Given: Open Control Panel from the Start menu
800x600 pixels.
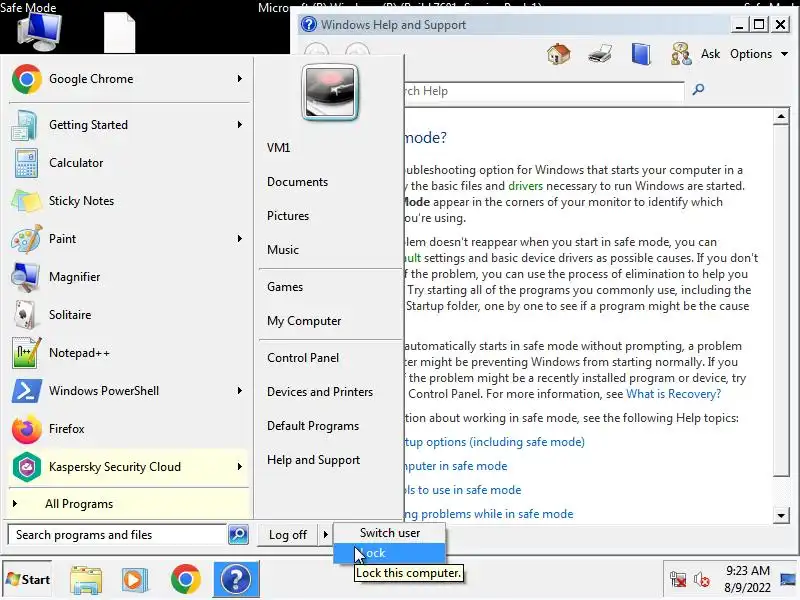Looking at the screenshot, I should (303, 358).
